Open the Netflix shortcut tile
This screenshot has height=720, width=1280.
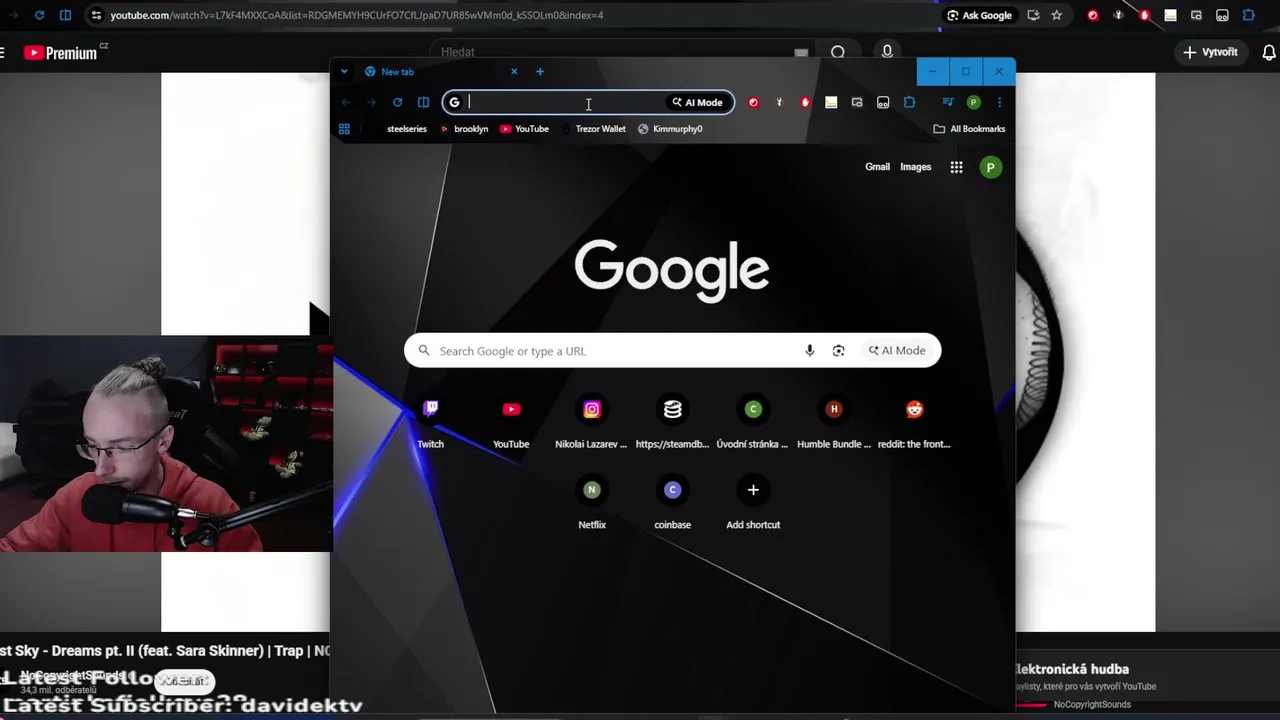coord(591,502)
